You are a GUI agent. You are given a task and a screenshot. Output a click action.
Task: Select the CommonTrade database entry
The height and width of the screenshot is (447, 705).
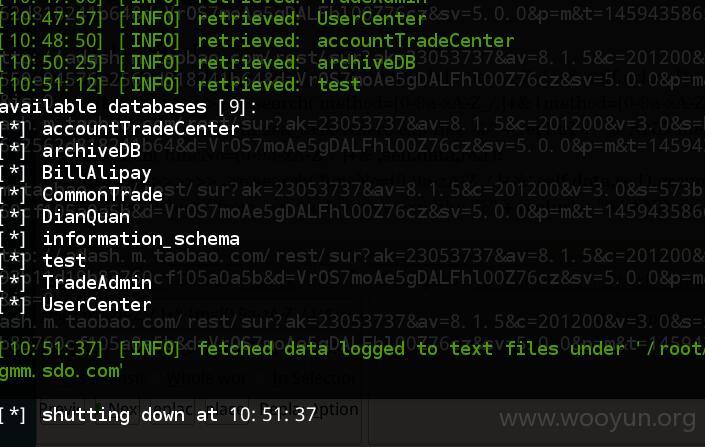102,195
